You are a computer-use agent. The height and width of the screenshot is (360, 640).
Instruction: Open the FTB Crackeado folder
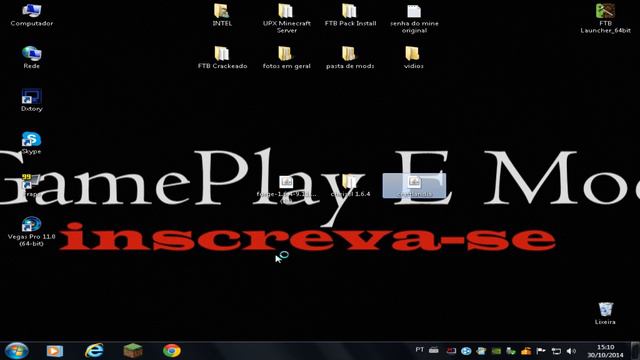[x=222, y=58]
